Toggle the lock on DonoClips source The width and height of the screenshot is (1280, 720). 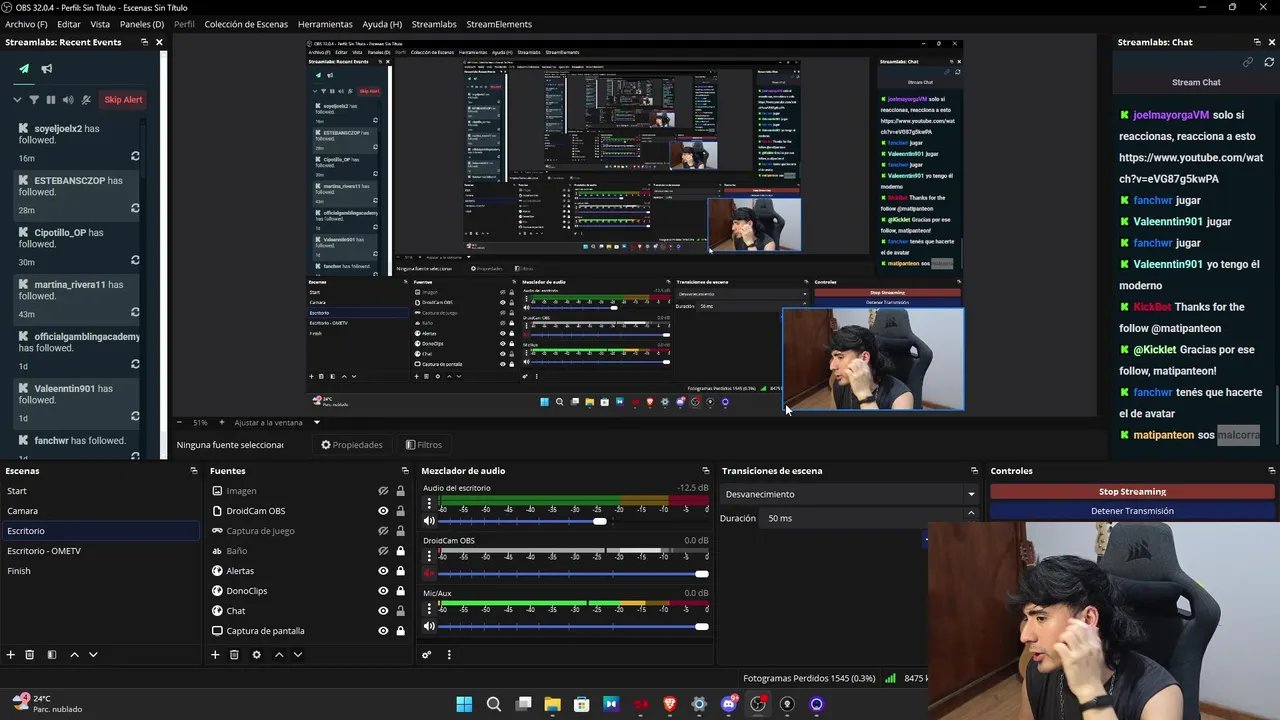pyautogui.click(x=400, y=591)
